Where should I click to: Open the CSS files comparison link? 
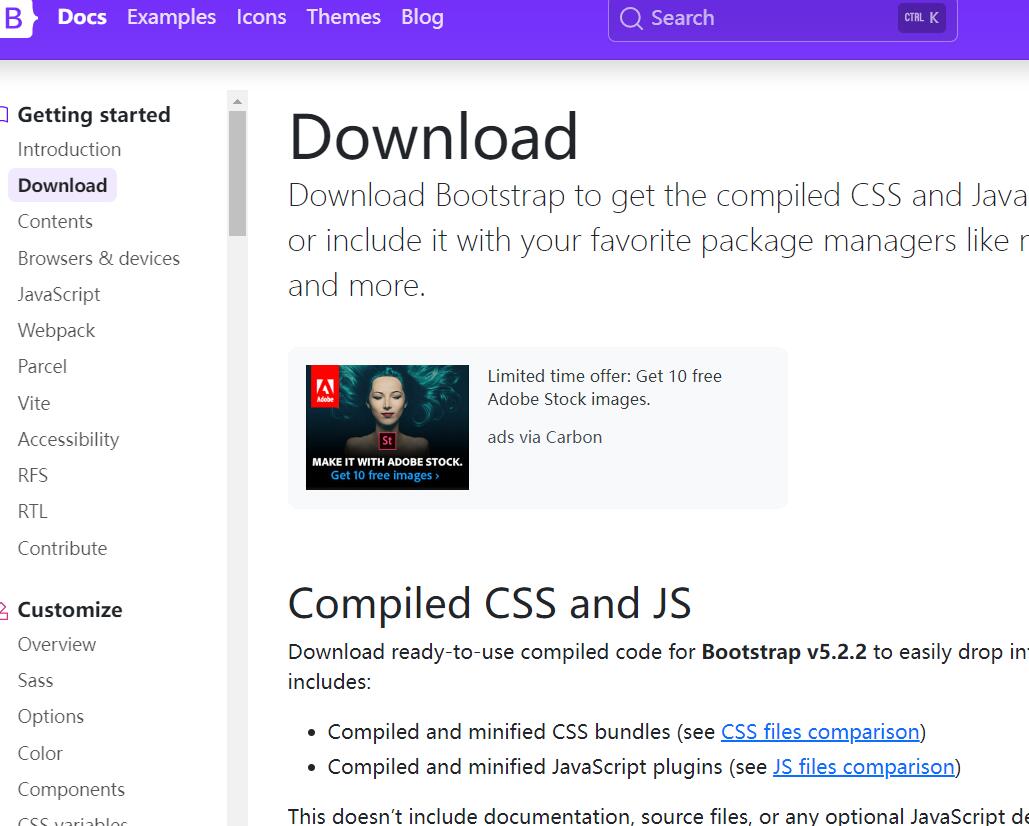(820, 731)
